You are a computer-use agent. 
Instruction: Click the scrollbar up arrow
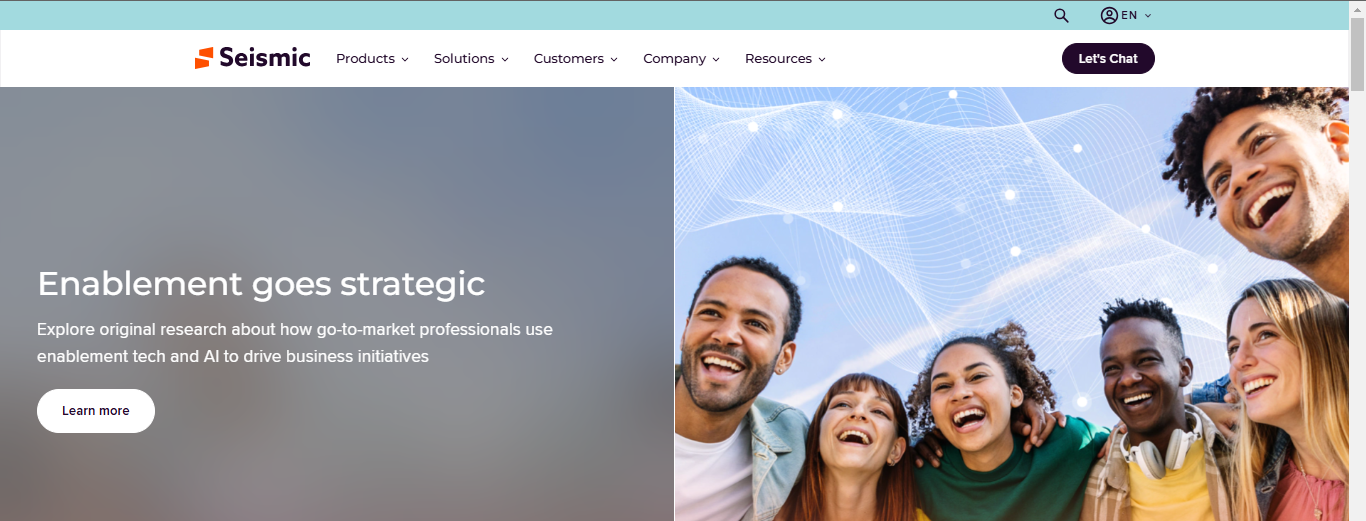coord(1357,9)
